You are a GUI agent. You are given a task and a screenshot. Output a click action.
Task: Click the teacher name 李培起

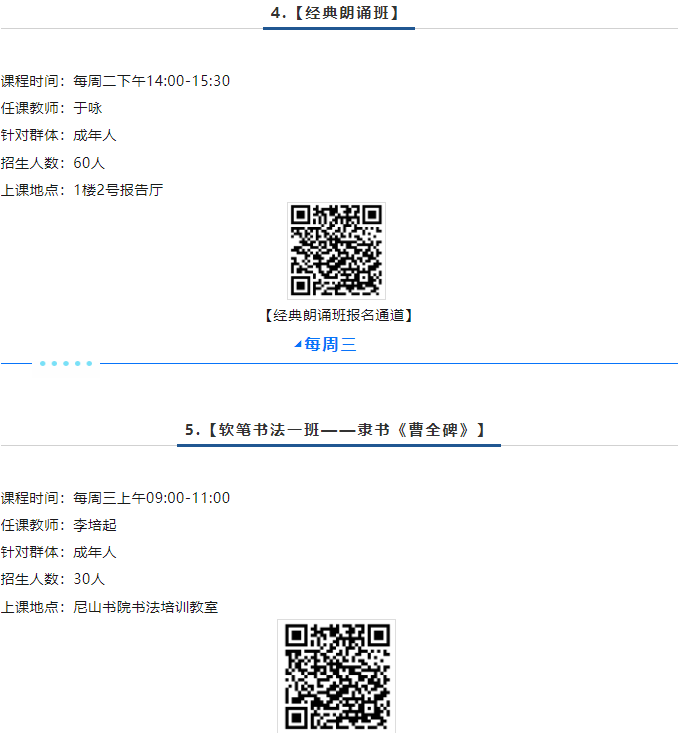[95, 525]
